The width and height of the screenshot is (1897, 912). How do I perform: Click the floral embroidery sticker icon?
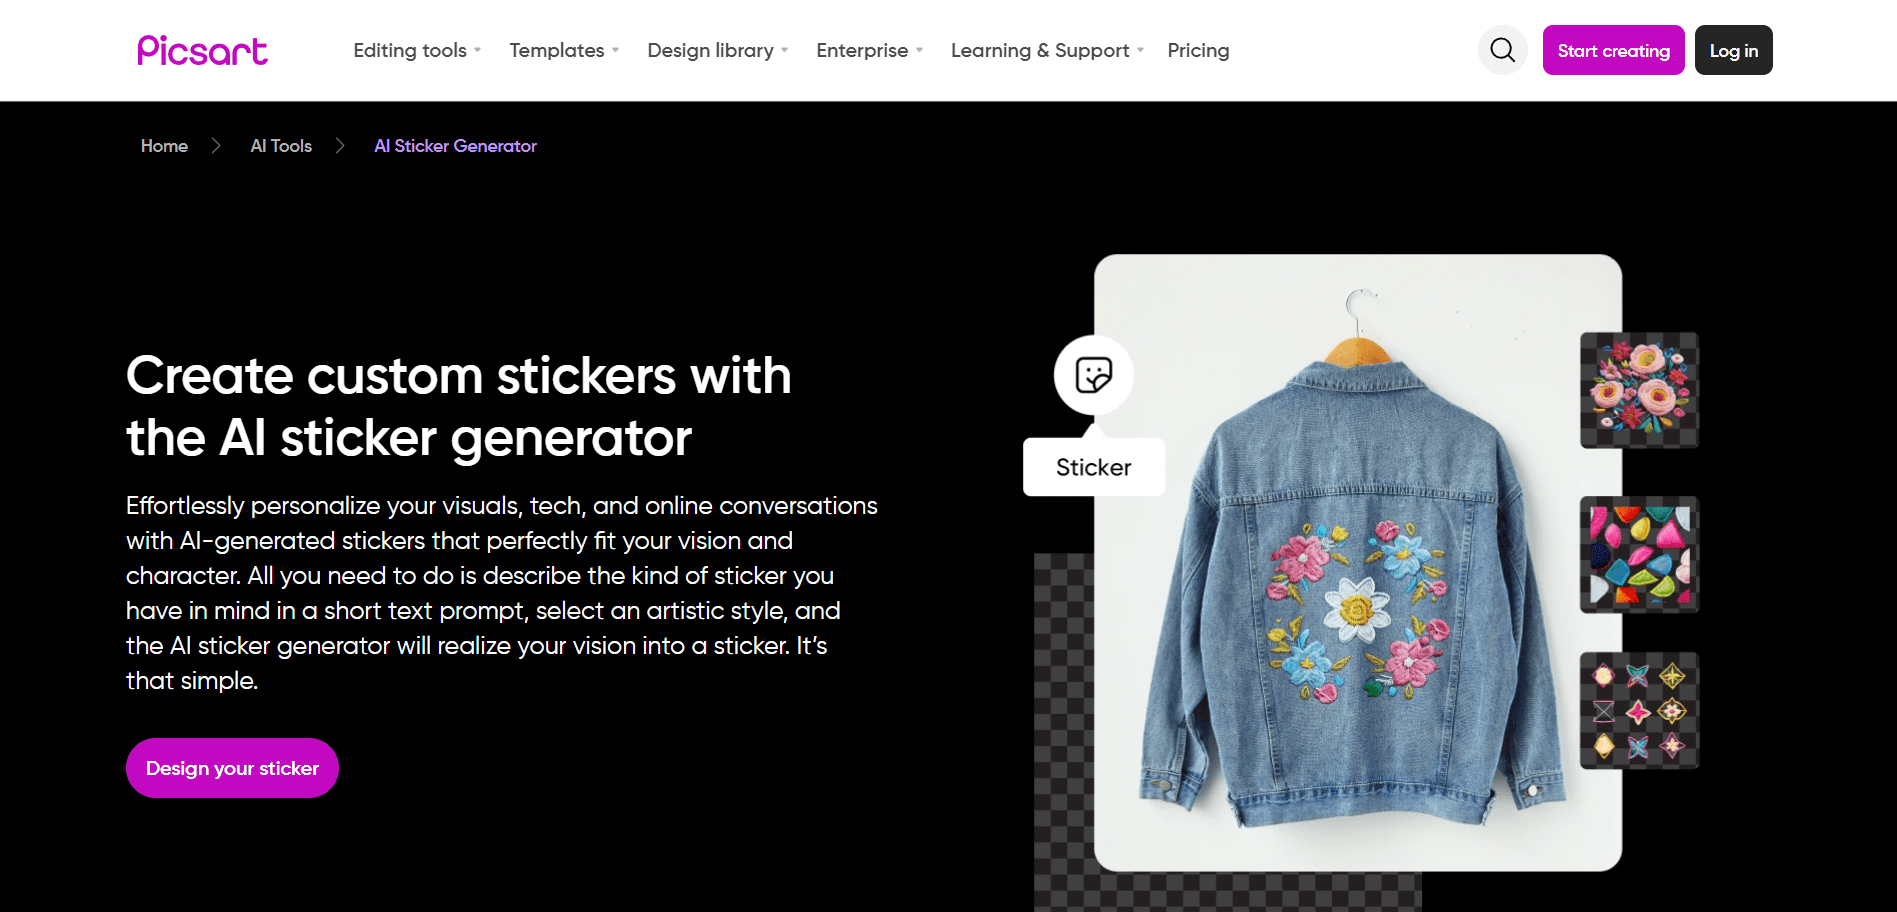1638,390
